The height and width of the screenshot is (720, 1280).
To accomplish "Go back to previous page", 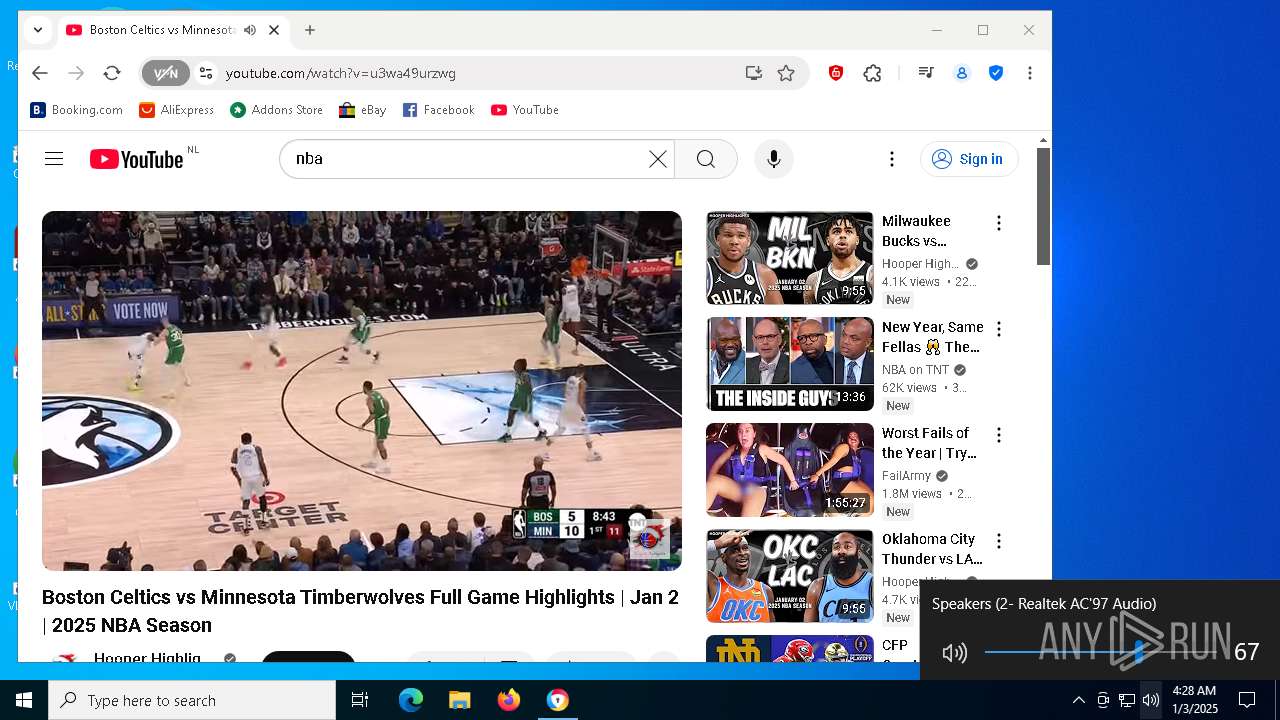I will coord(40,73).
